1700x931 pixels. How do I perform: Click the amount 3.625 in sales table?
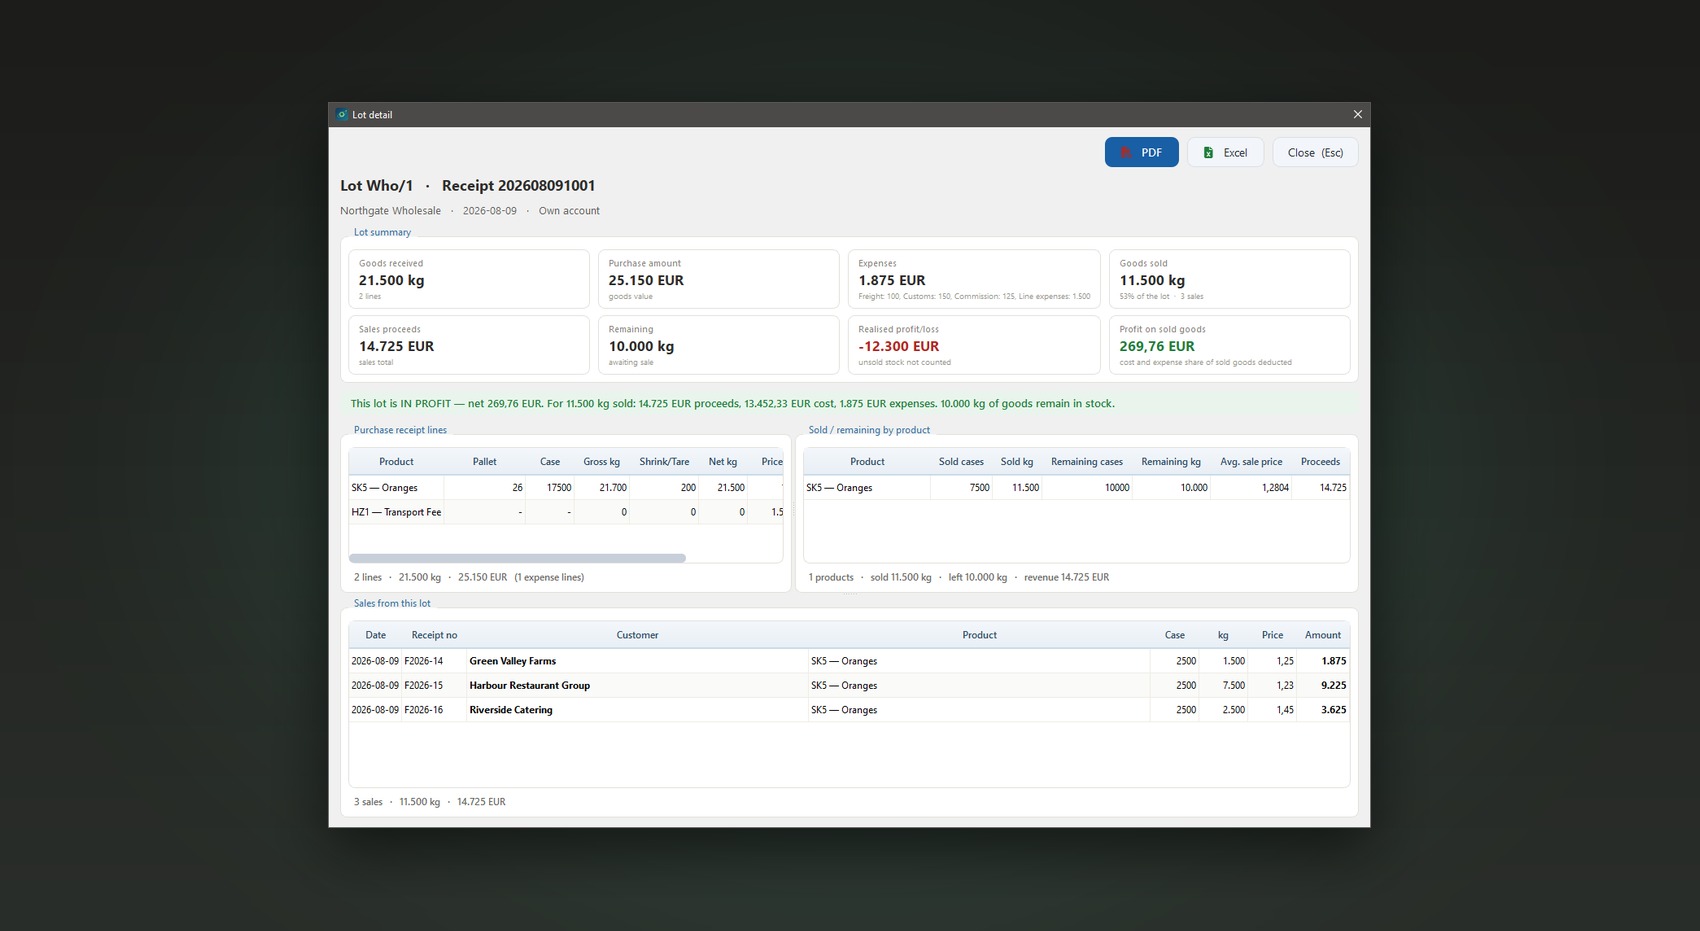point(1333,710)
